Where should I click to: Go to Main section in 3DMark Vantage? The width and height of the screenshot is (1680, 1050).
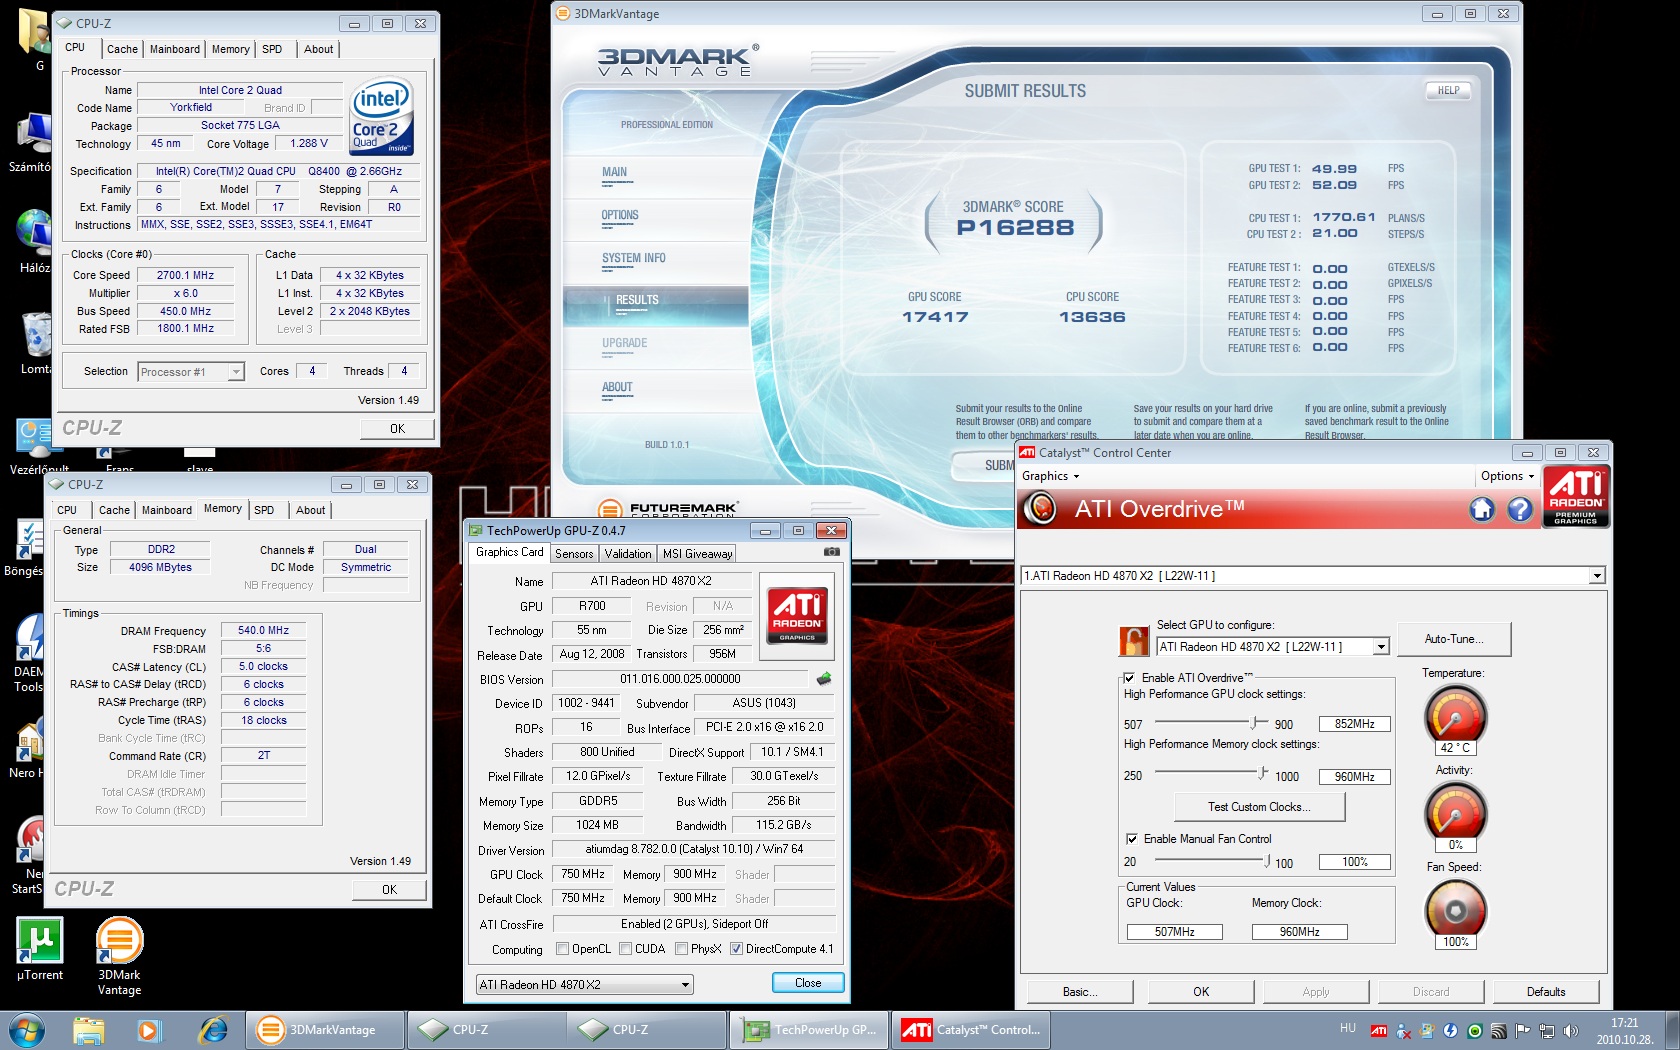coord(614,172)
